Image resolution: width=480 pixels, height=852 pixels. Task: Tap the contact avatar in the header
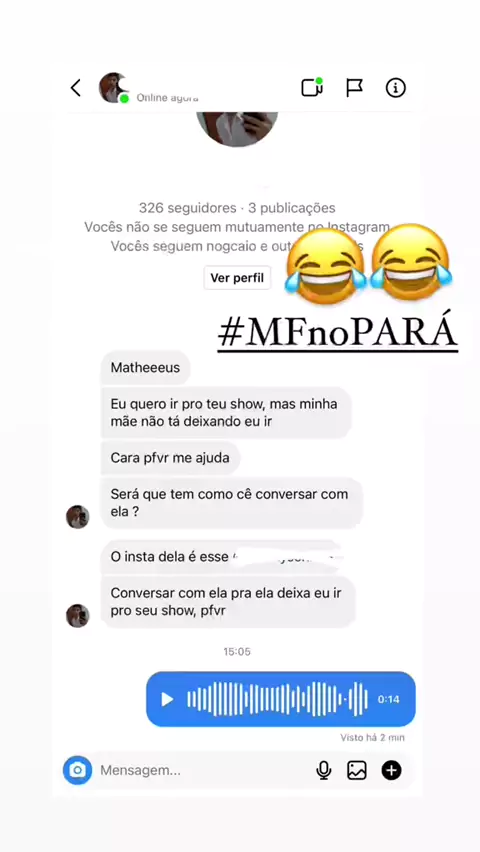coord(114,87)
